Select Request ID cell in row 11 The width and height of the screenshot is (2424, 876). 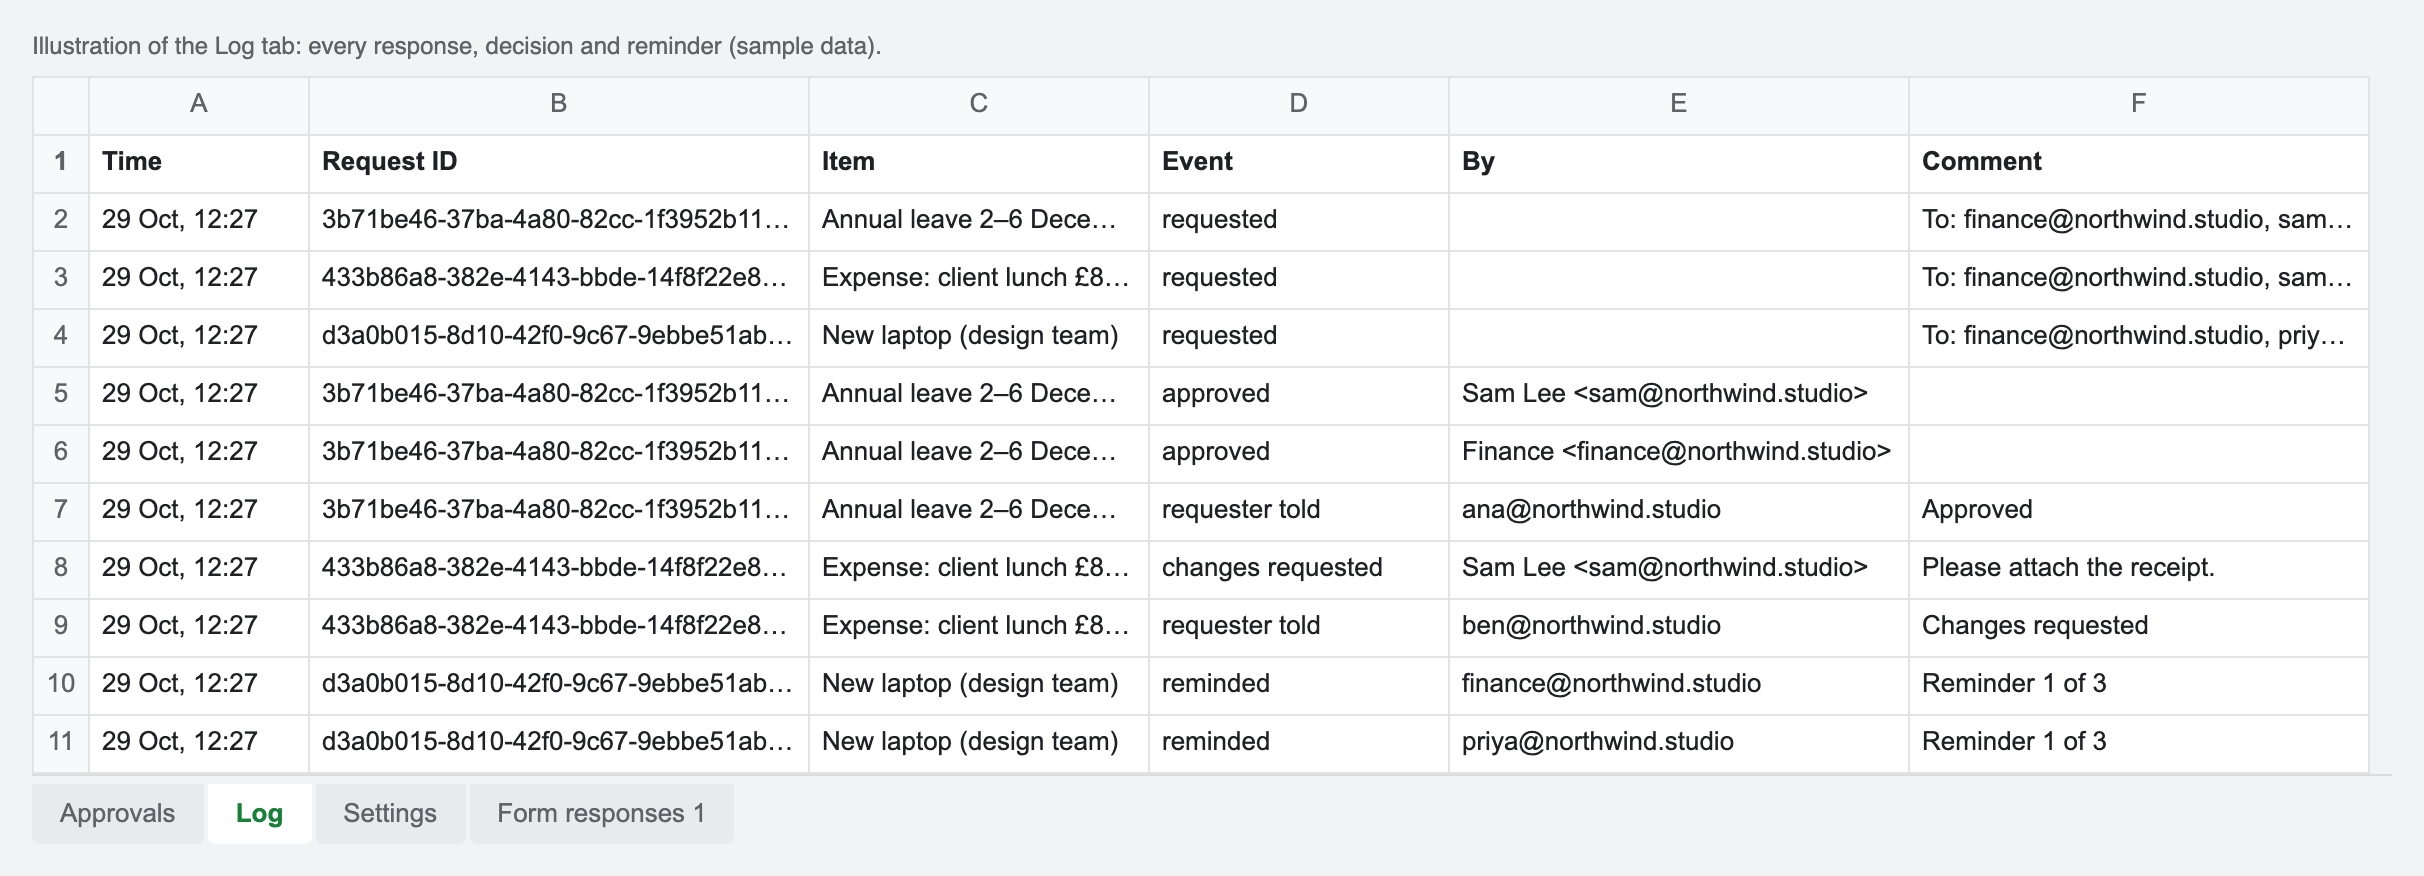tap(559, 744)
